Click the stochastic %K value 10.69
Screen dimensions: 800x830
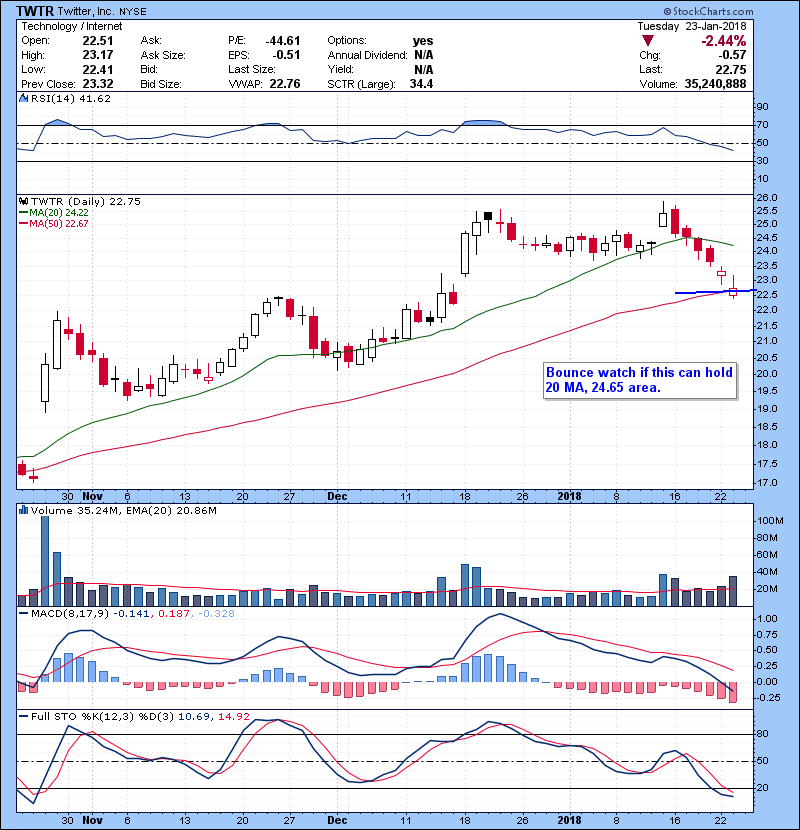[194, 716]
